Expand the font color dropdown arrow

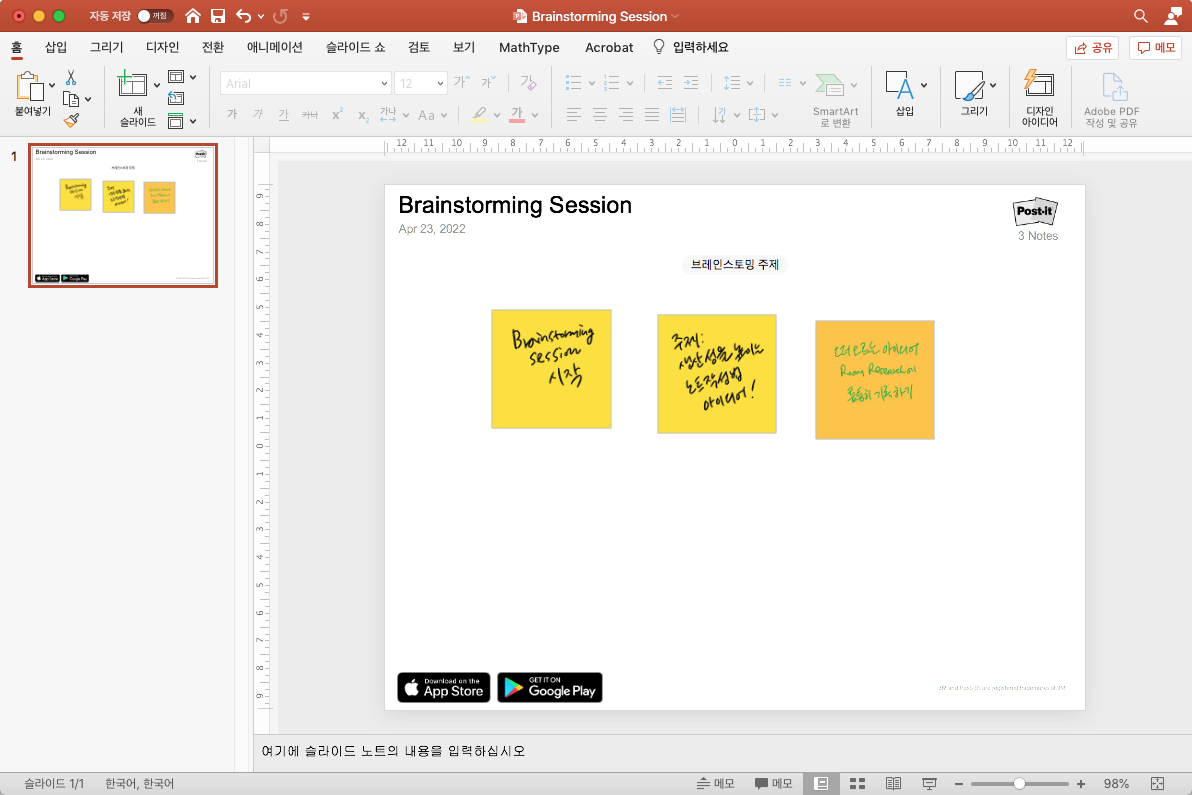click(535, 115)
